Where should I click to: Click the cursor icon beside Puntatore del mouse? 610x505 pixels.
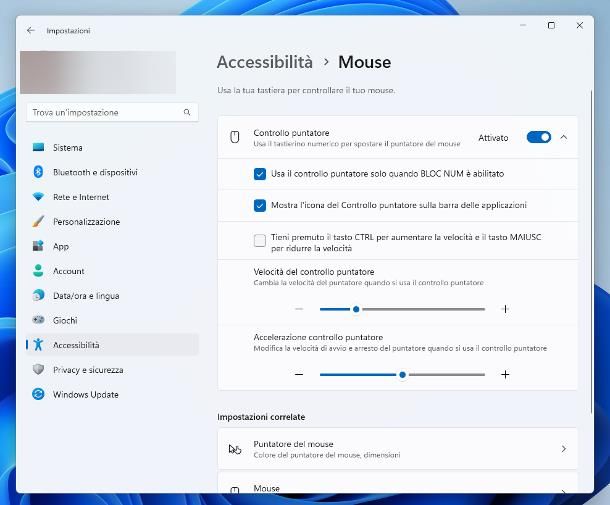tap(235, 449)
